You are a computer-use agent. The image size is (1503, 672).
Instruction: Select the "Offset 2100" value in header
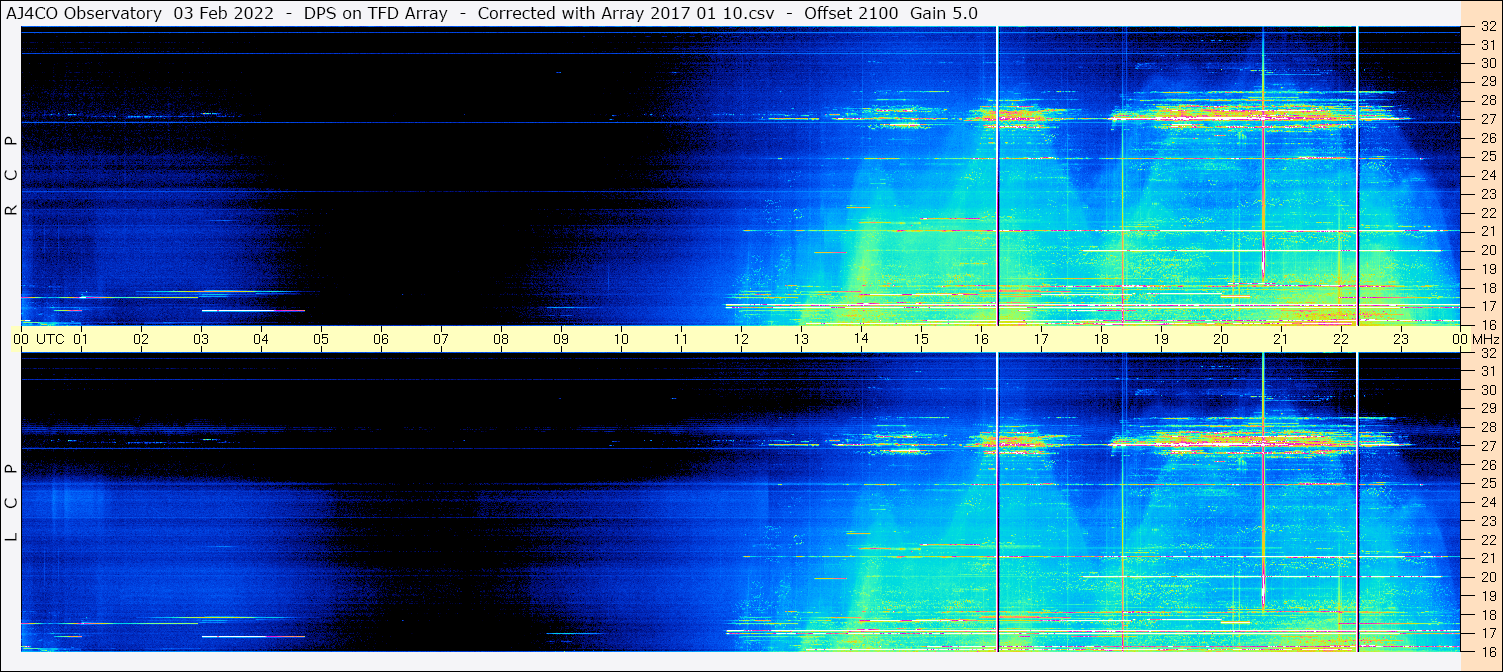tap(850, 13)
